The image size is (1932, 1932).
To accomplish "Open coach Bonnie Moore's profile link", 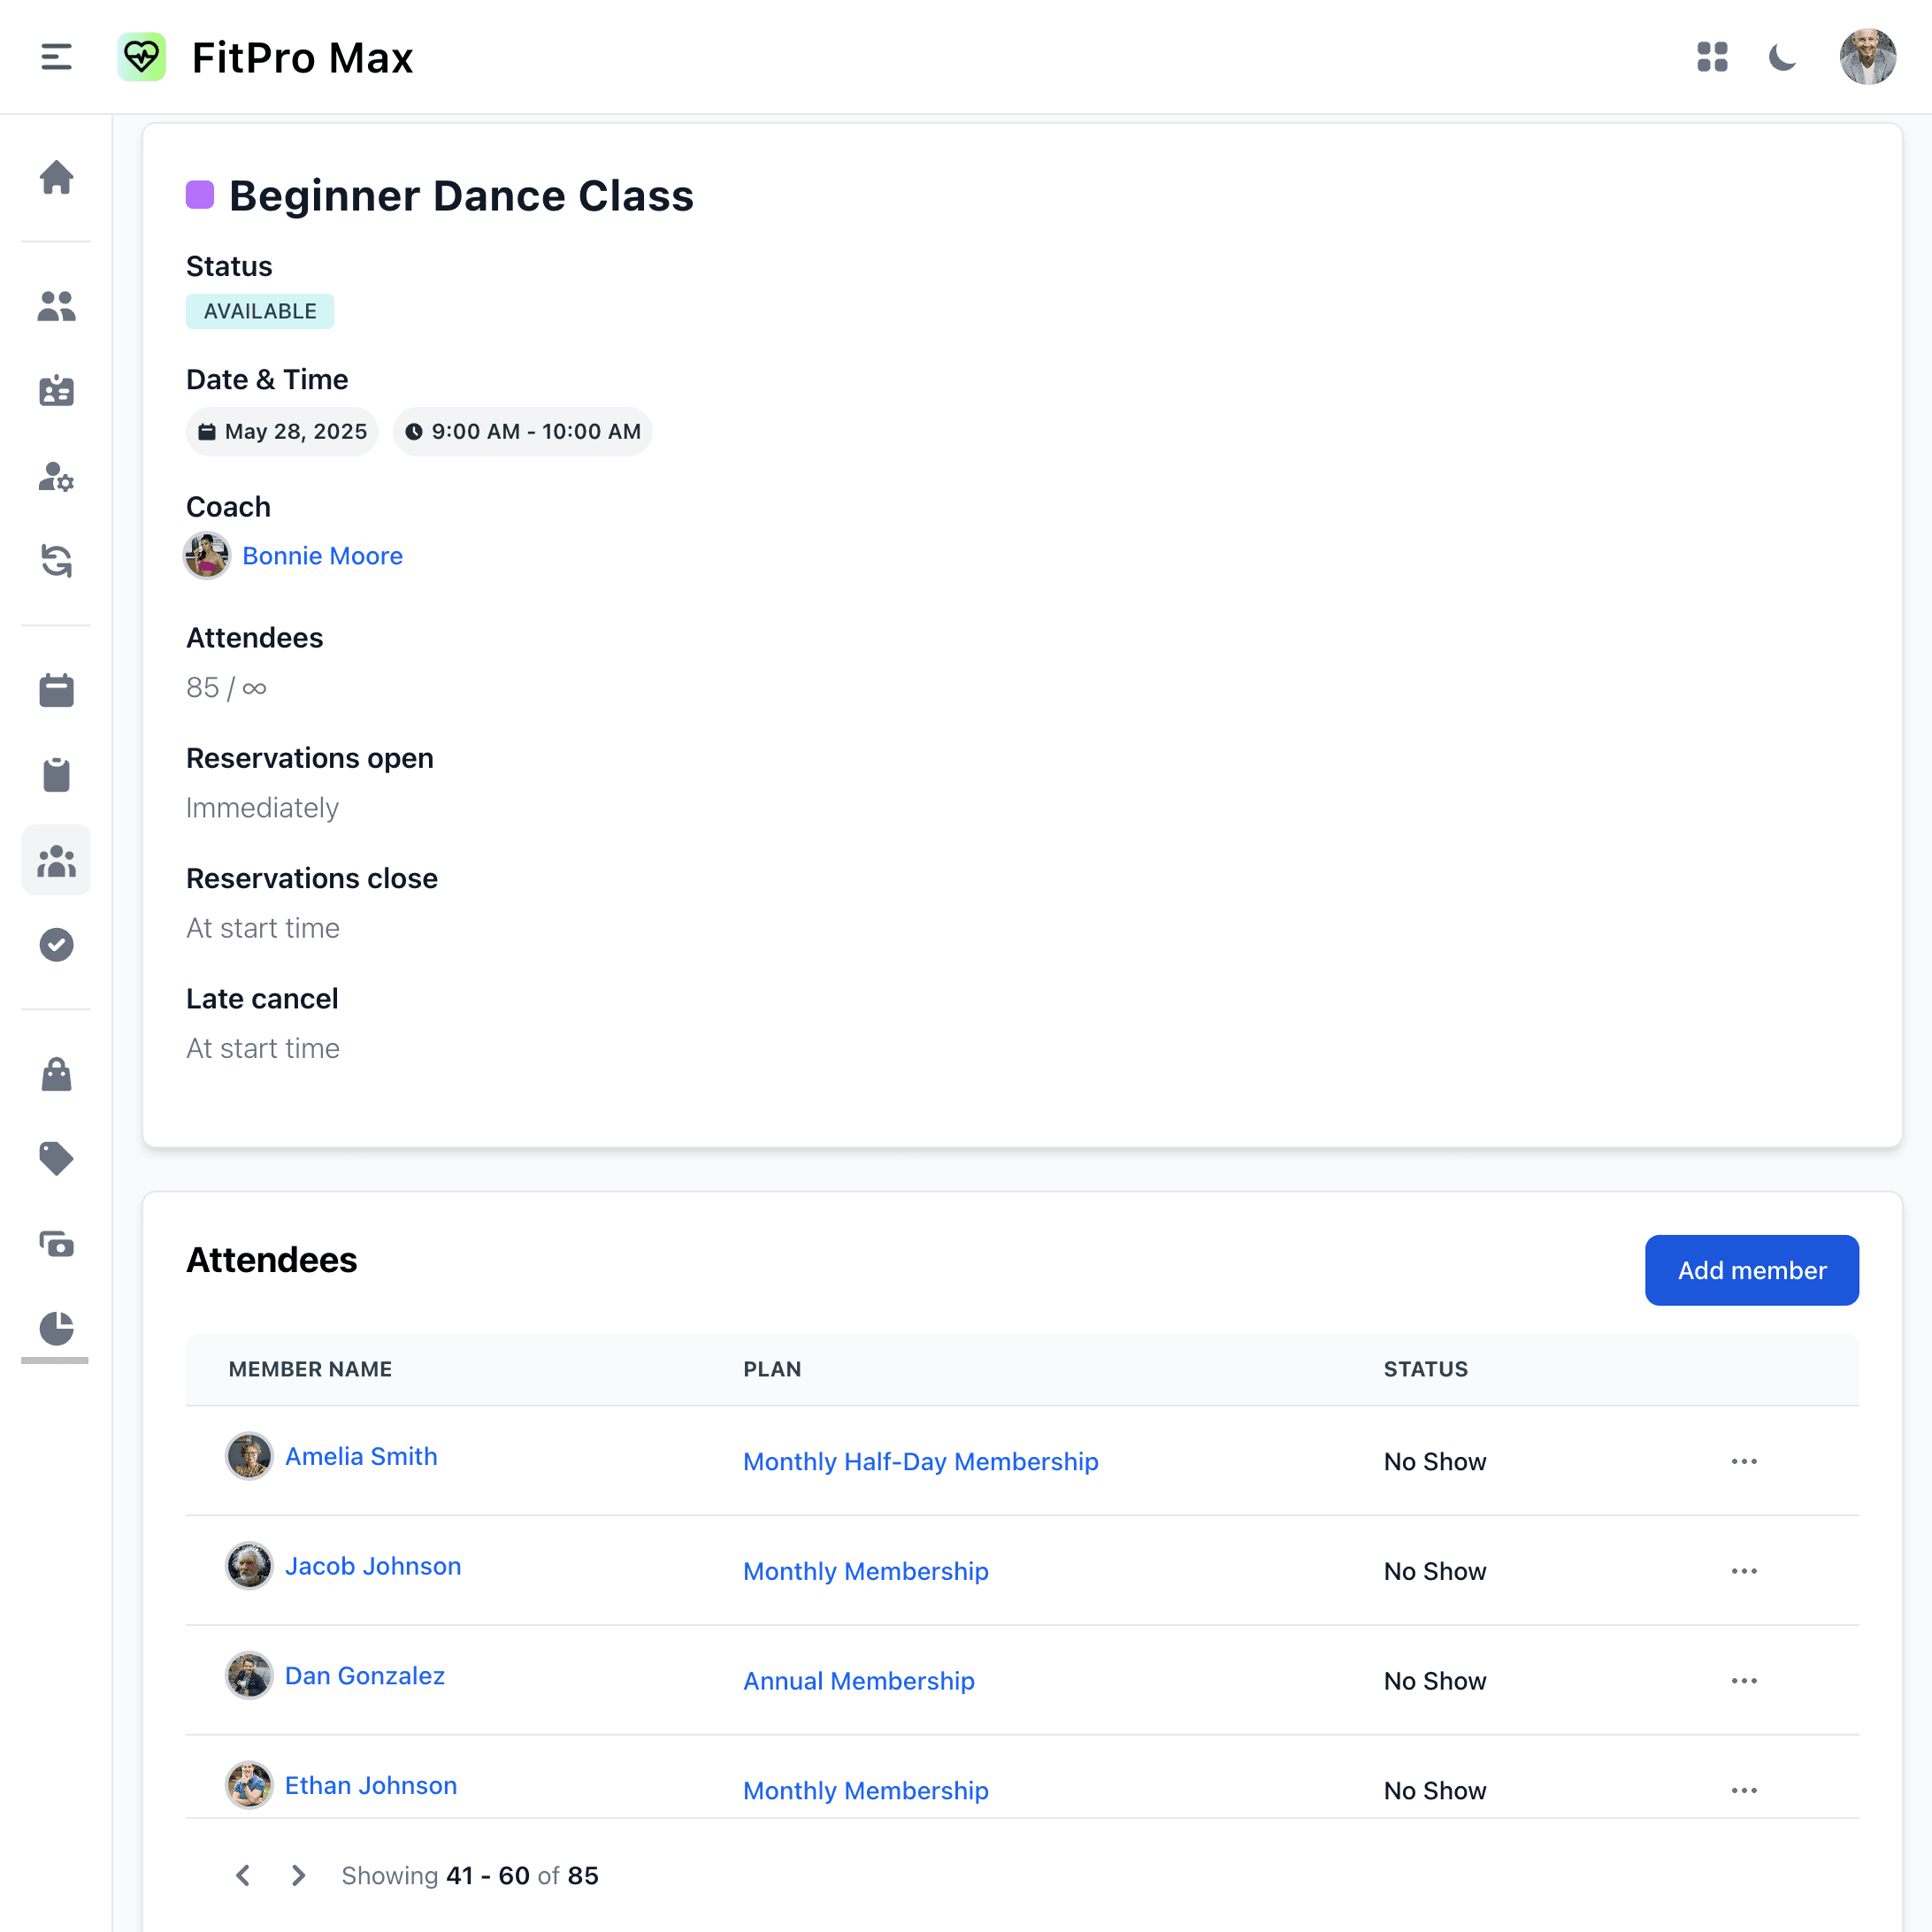I will [322, 556].
